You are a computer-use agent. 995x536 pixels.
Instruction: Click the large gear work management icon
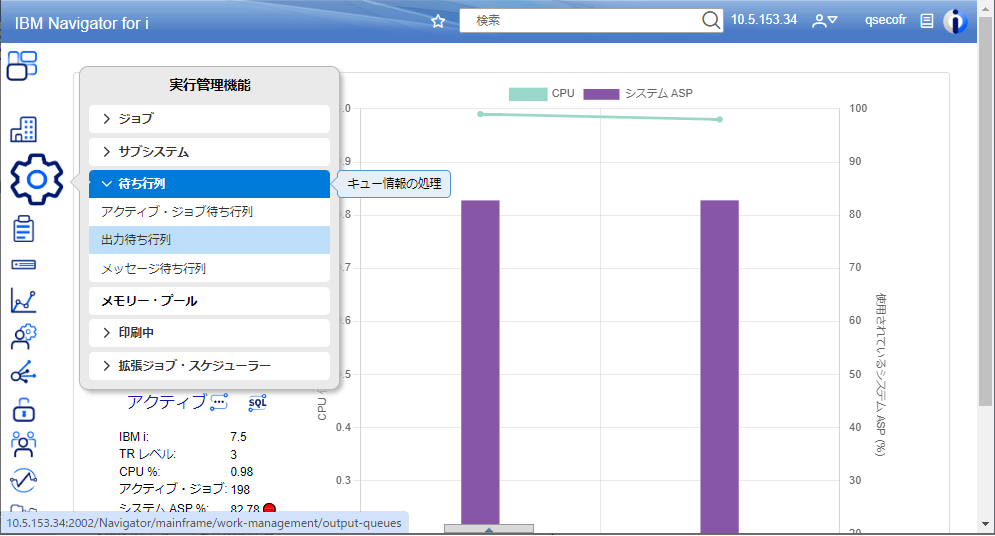pos(37,180)
